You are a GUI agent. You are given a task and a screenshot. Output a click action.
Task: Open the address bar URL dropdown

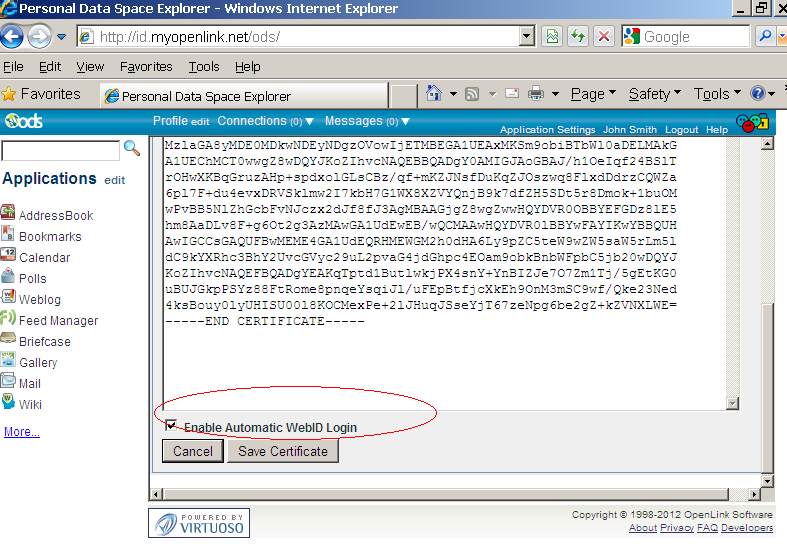coord(527,37)
